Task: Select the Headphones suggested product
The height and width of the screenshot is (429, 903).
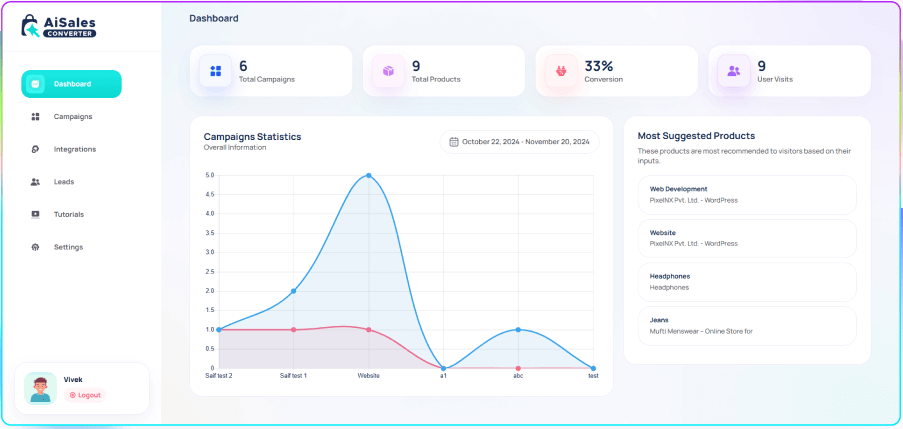Action: [746, 281]
